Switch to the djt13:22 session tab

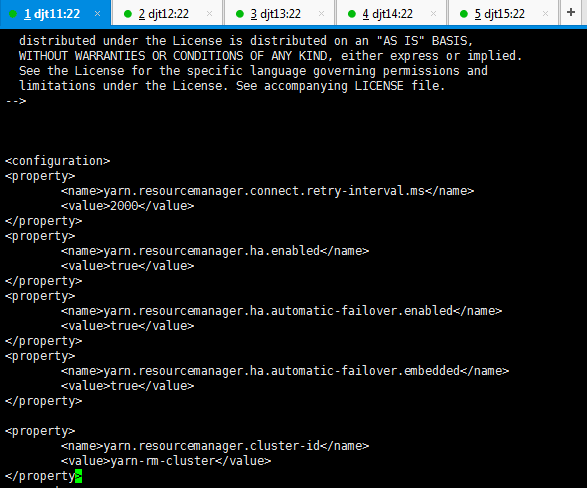click(x=279, y=14)
